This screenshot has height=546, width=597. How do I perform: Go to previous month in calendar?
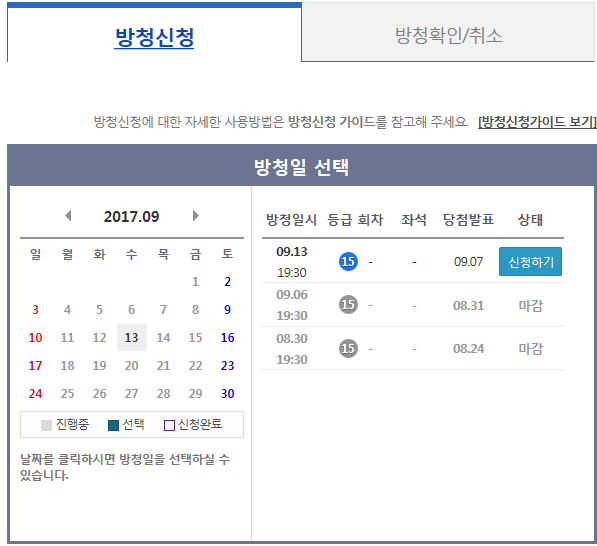[x=68, y=216]
